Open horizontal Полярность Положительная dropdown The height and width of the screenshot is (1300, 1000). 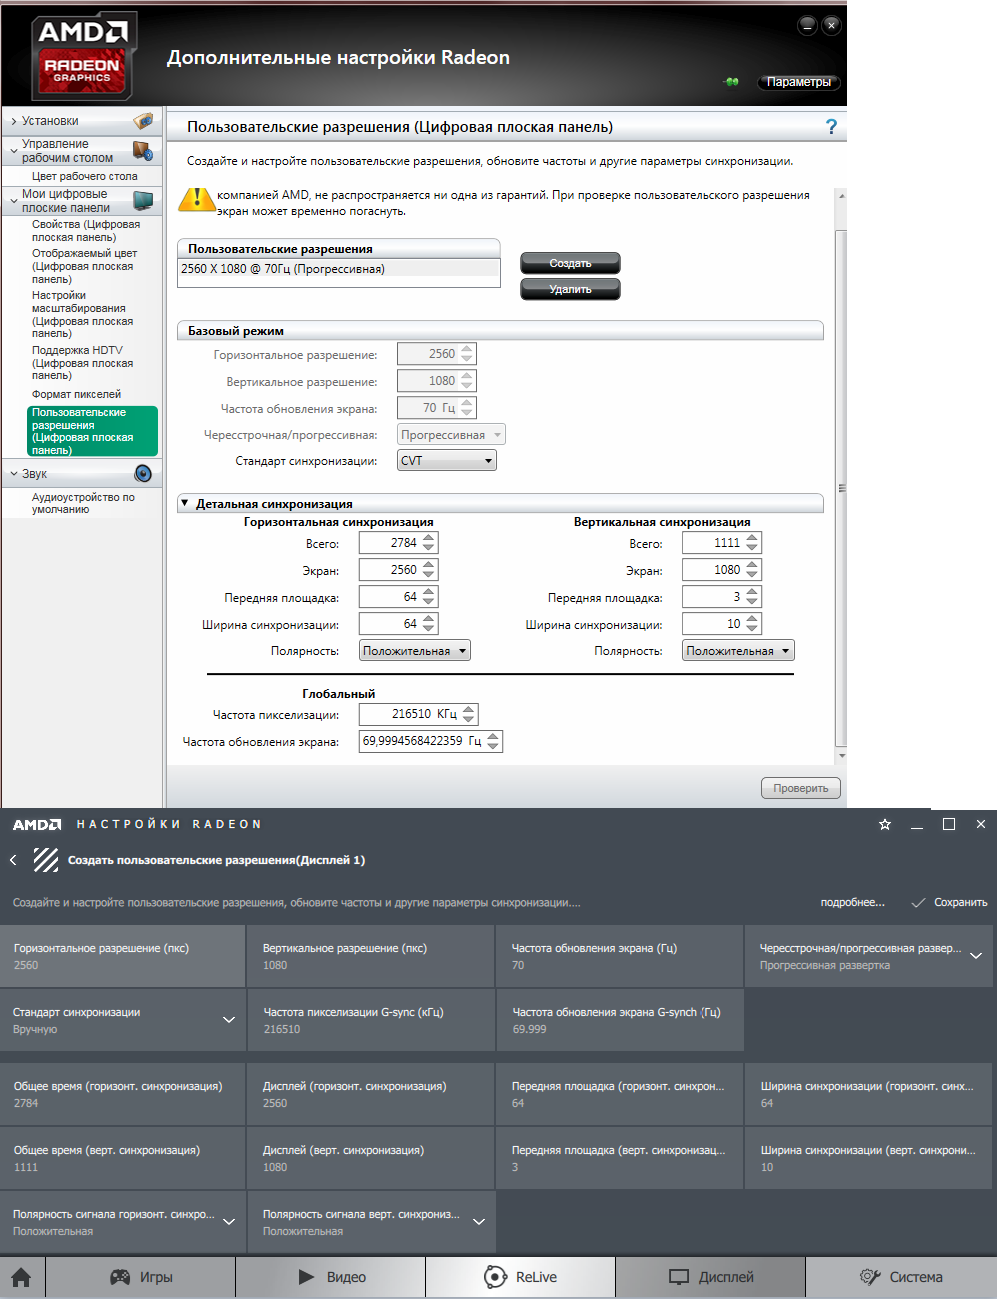click(x=415, y=651)
